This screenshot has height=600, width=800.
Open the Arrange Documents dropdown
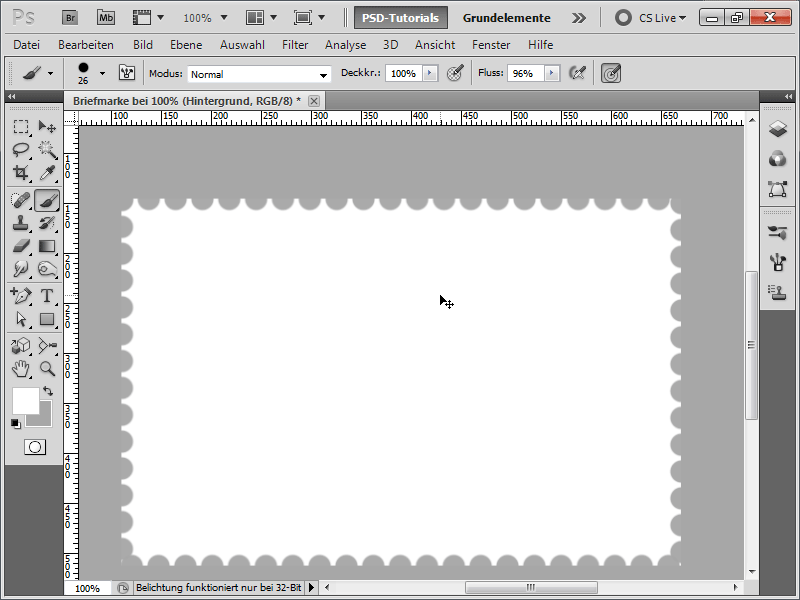pos(261,18)
